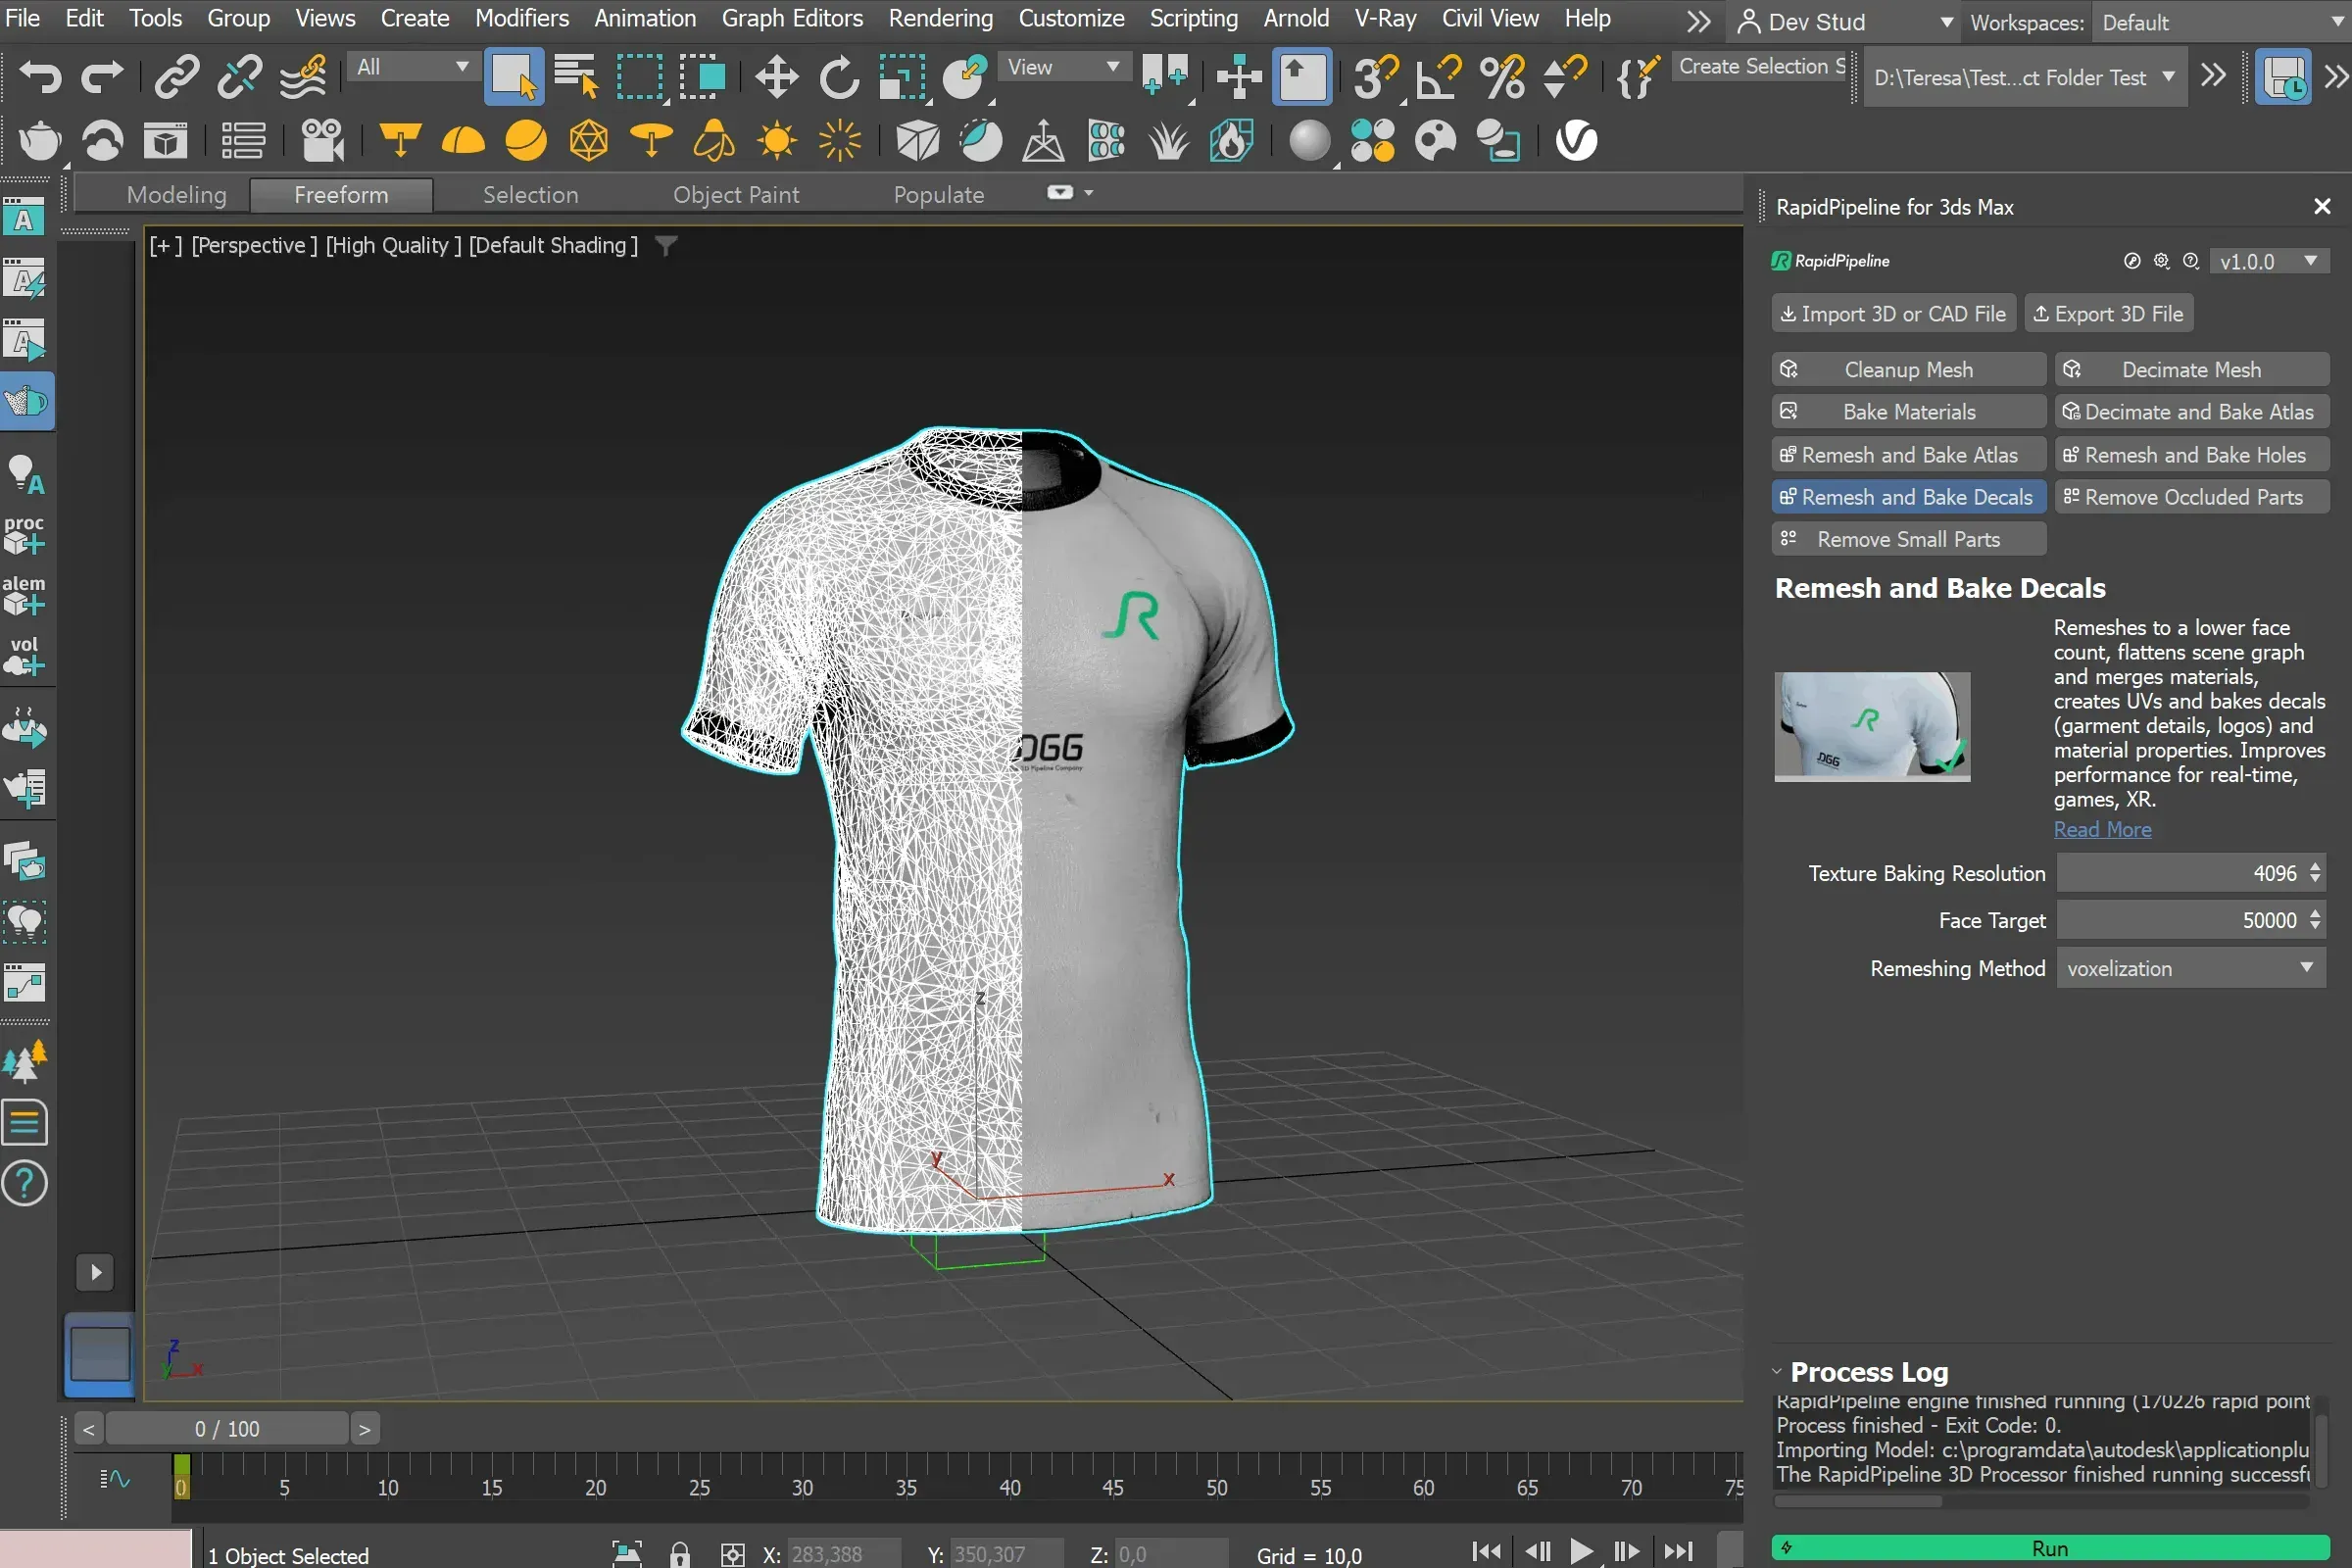Toggle Angle Snap icon
Image resolution: width=2352 pixels, height=1568 pixels.
[x=1439, y=77]
